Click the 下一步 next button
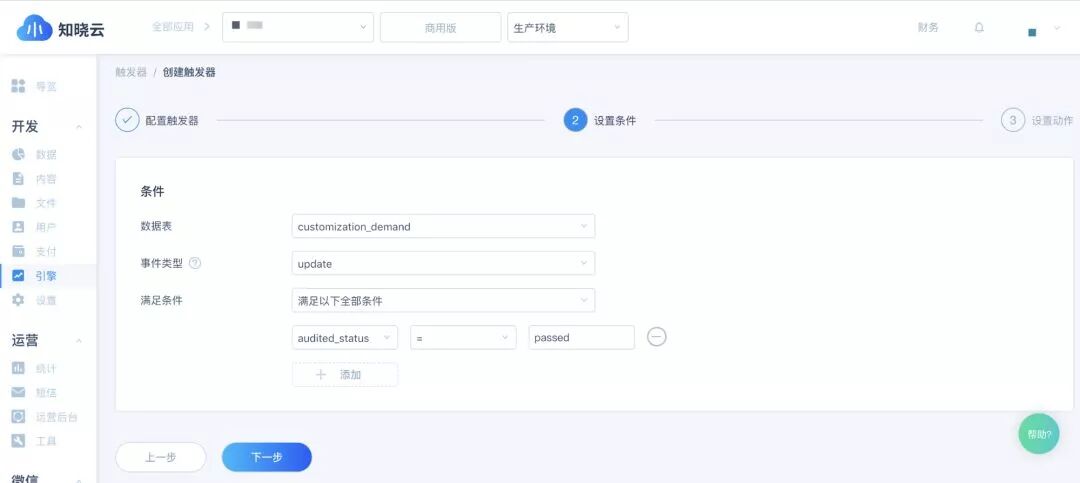 (267, 457)
